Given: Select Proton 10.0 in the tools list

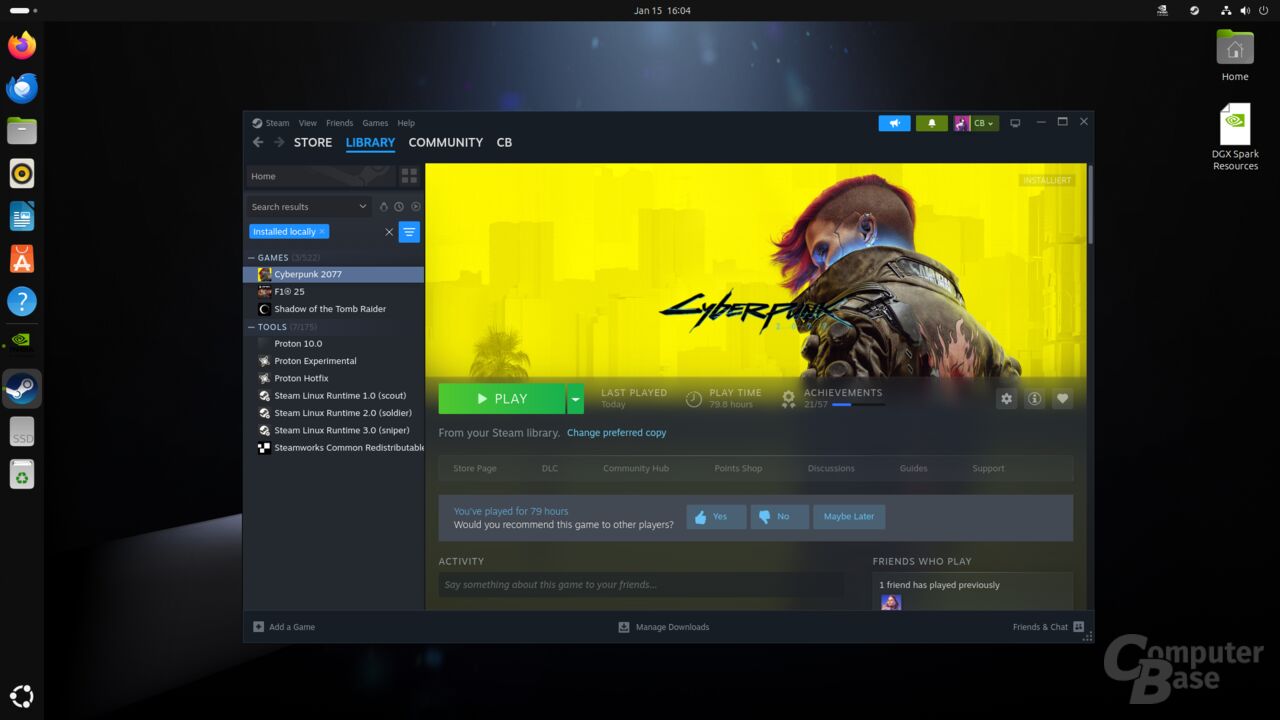Looking at the screenshot, I should (334, 344).
